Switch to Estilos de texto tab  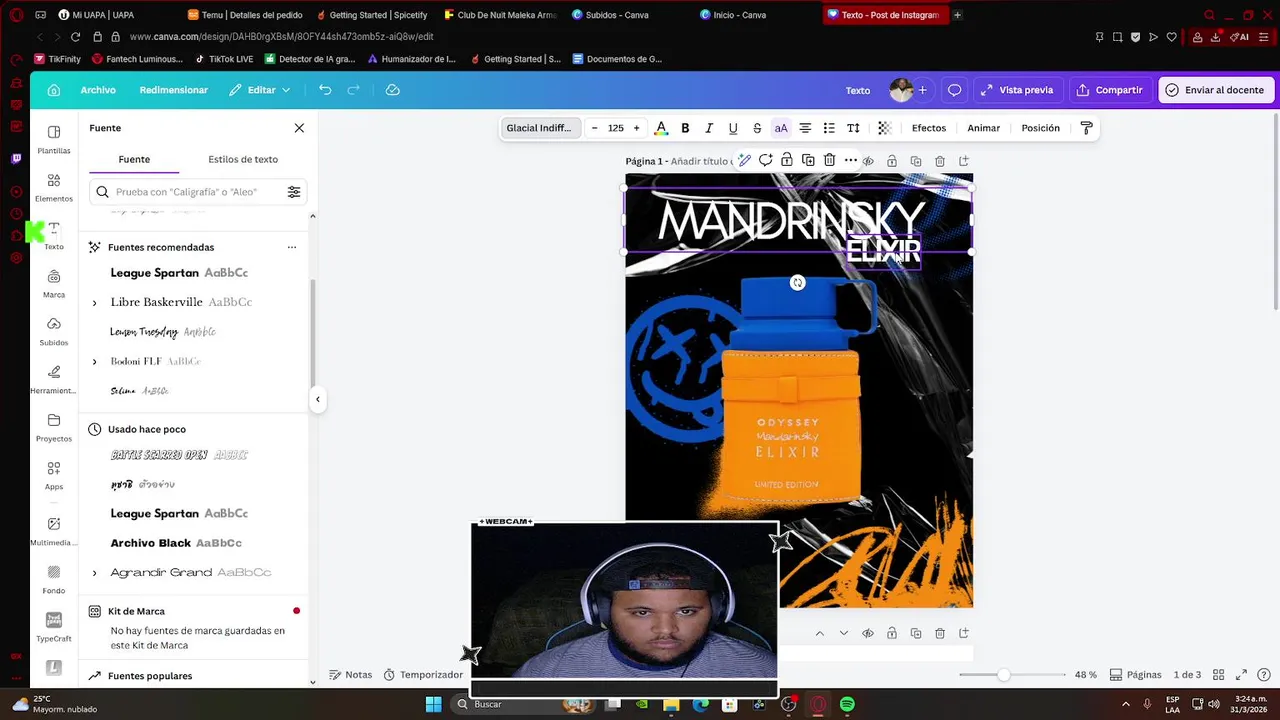click(x=243, y=159)
